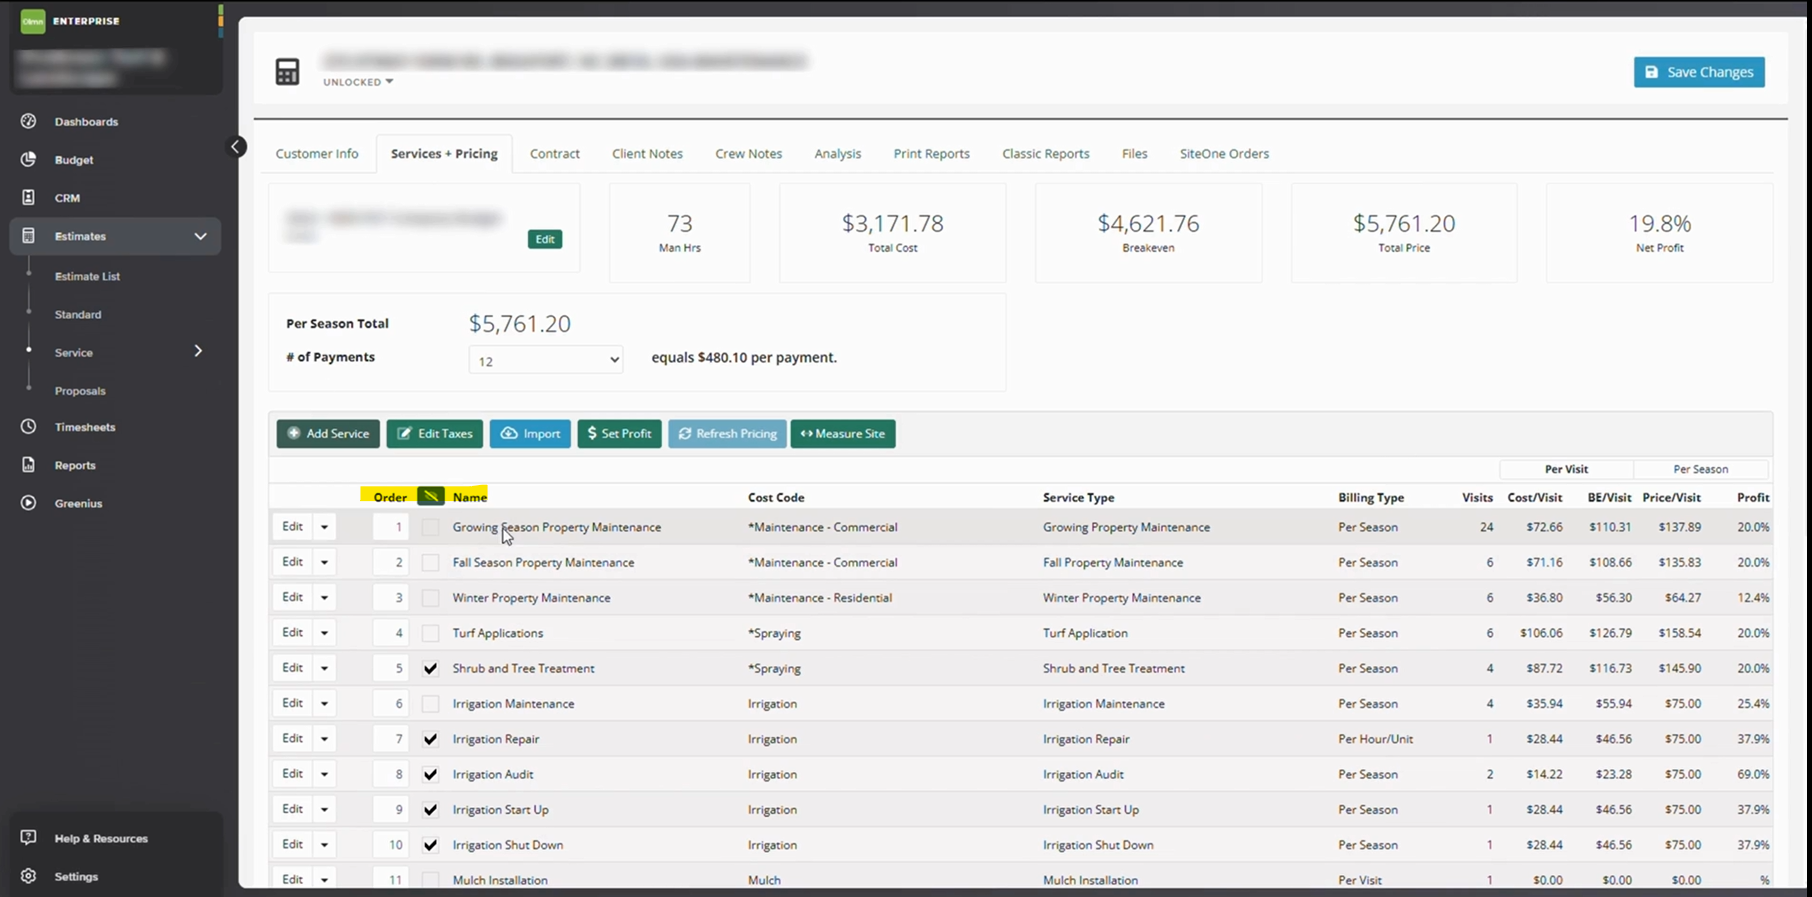The image size is (1812, 897).
Task: Click the Set Profit button
Action: (x=619, y=433)
